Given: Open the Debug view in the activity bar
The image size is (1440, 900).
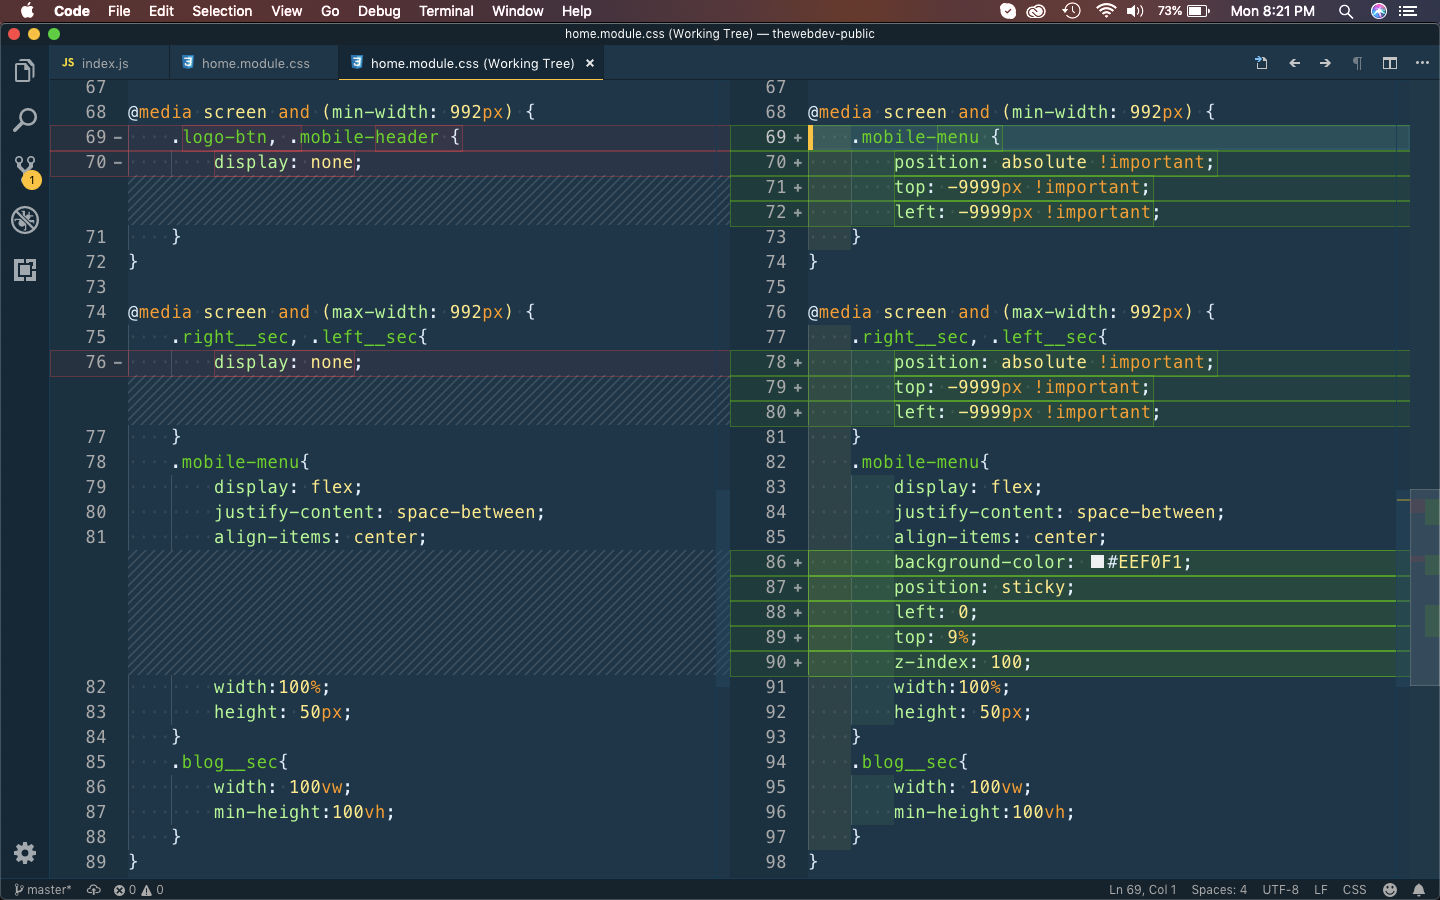Looking at the screenshot, I should click(25, 220).
